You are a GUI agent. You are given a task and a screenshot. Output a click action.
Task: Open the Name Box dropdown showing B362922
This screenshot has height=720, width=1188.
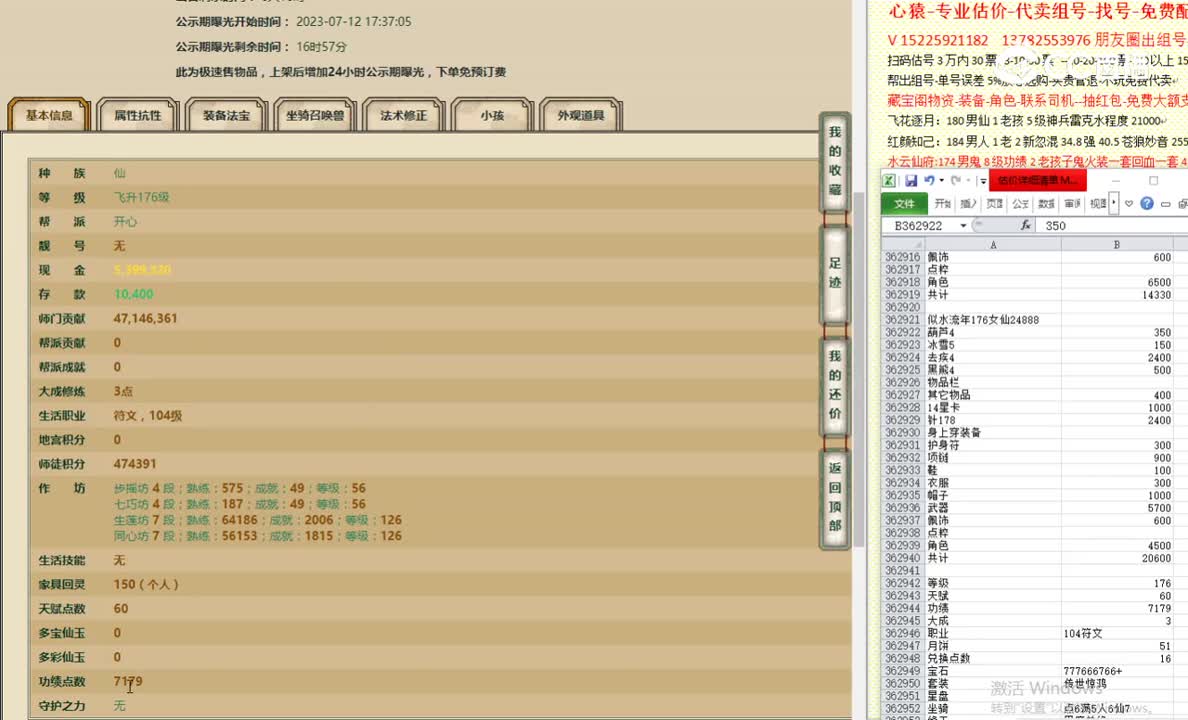(964, 225)
